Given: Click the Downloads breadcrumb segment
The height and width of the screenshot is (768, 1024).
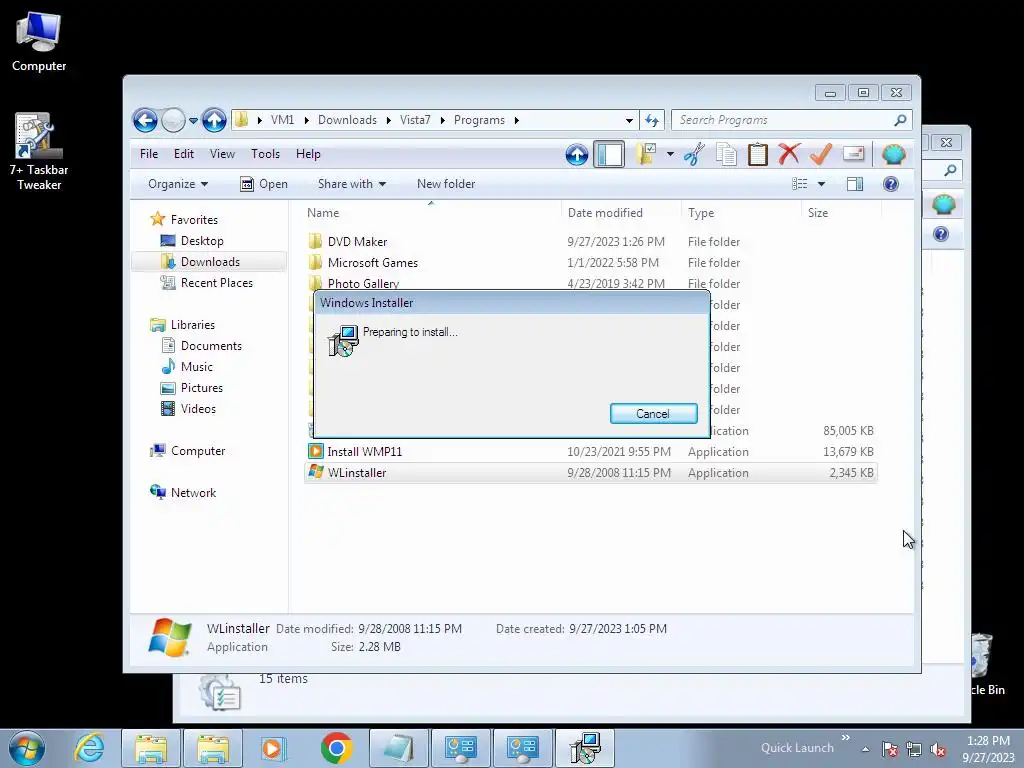Looking at the screenshot, I should [347, 120].
